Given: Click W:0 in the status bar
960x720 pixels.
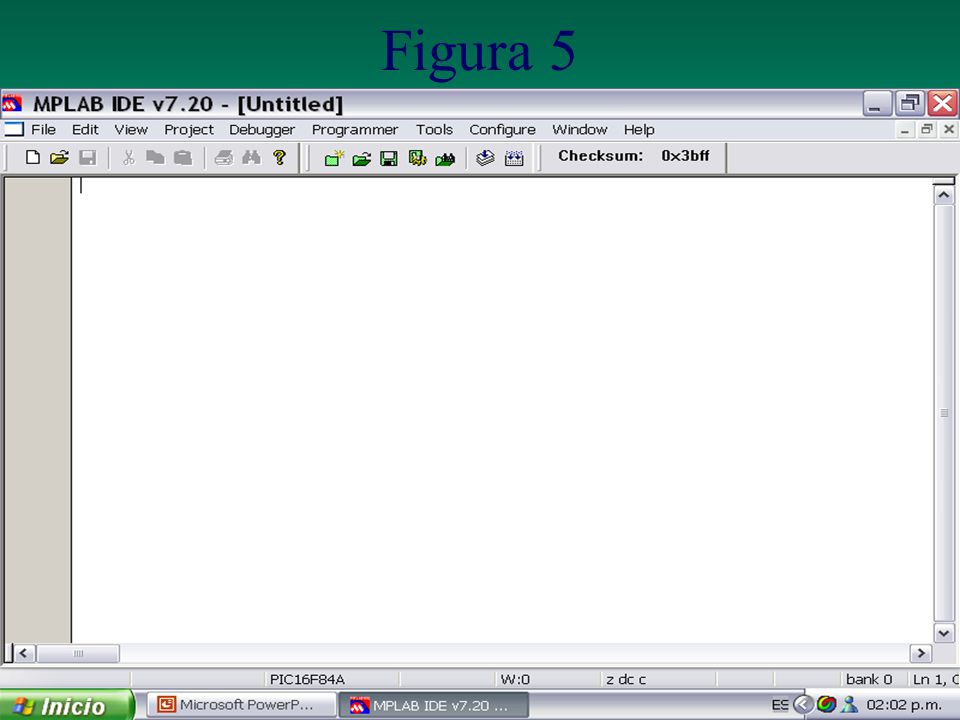Looking at the screenshot, I should 515,679.
